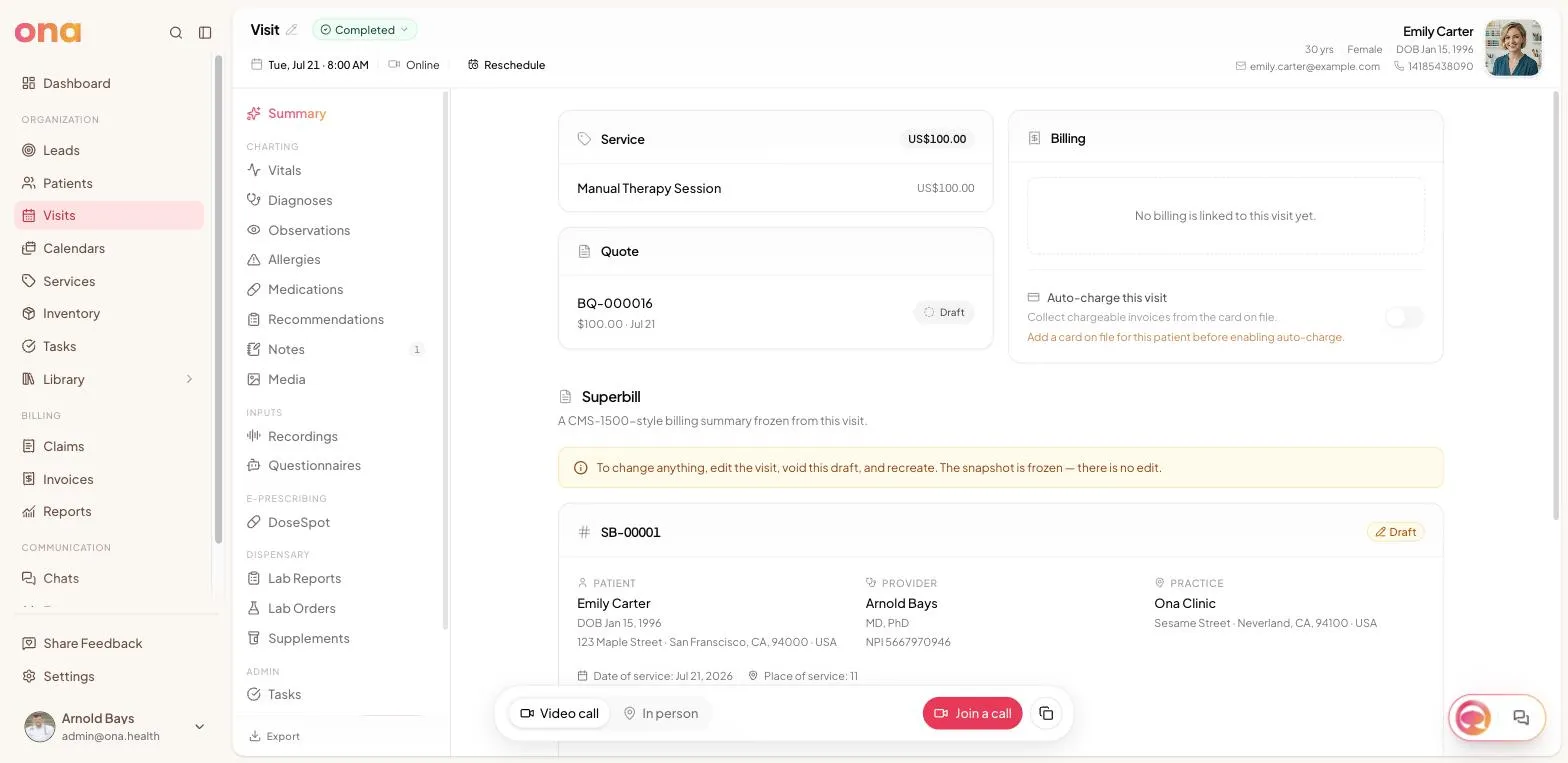
Task: Click the Export button
Action: pos(274,736)
